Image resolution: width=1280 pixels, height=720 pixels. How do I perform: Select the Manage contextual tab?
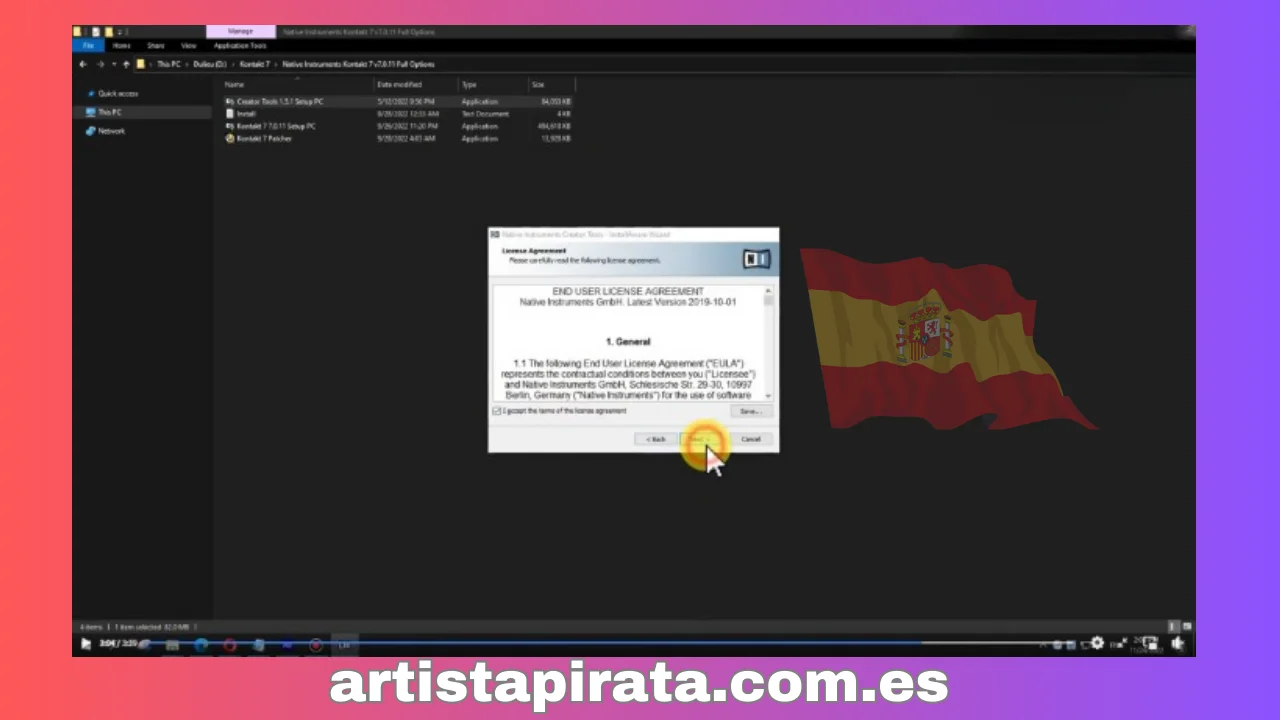[240, 32]
